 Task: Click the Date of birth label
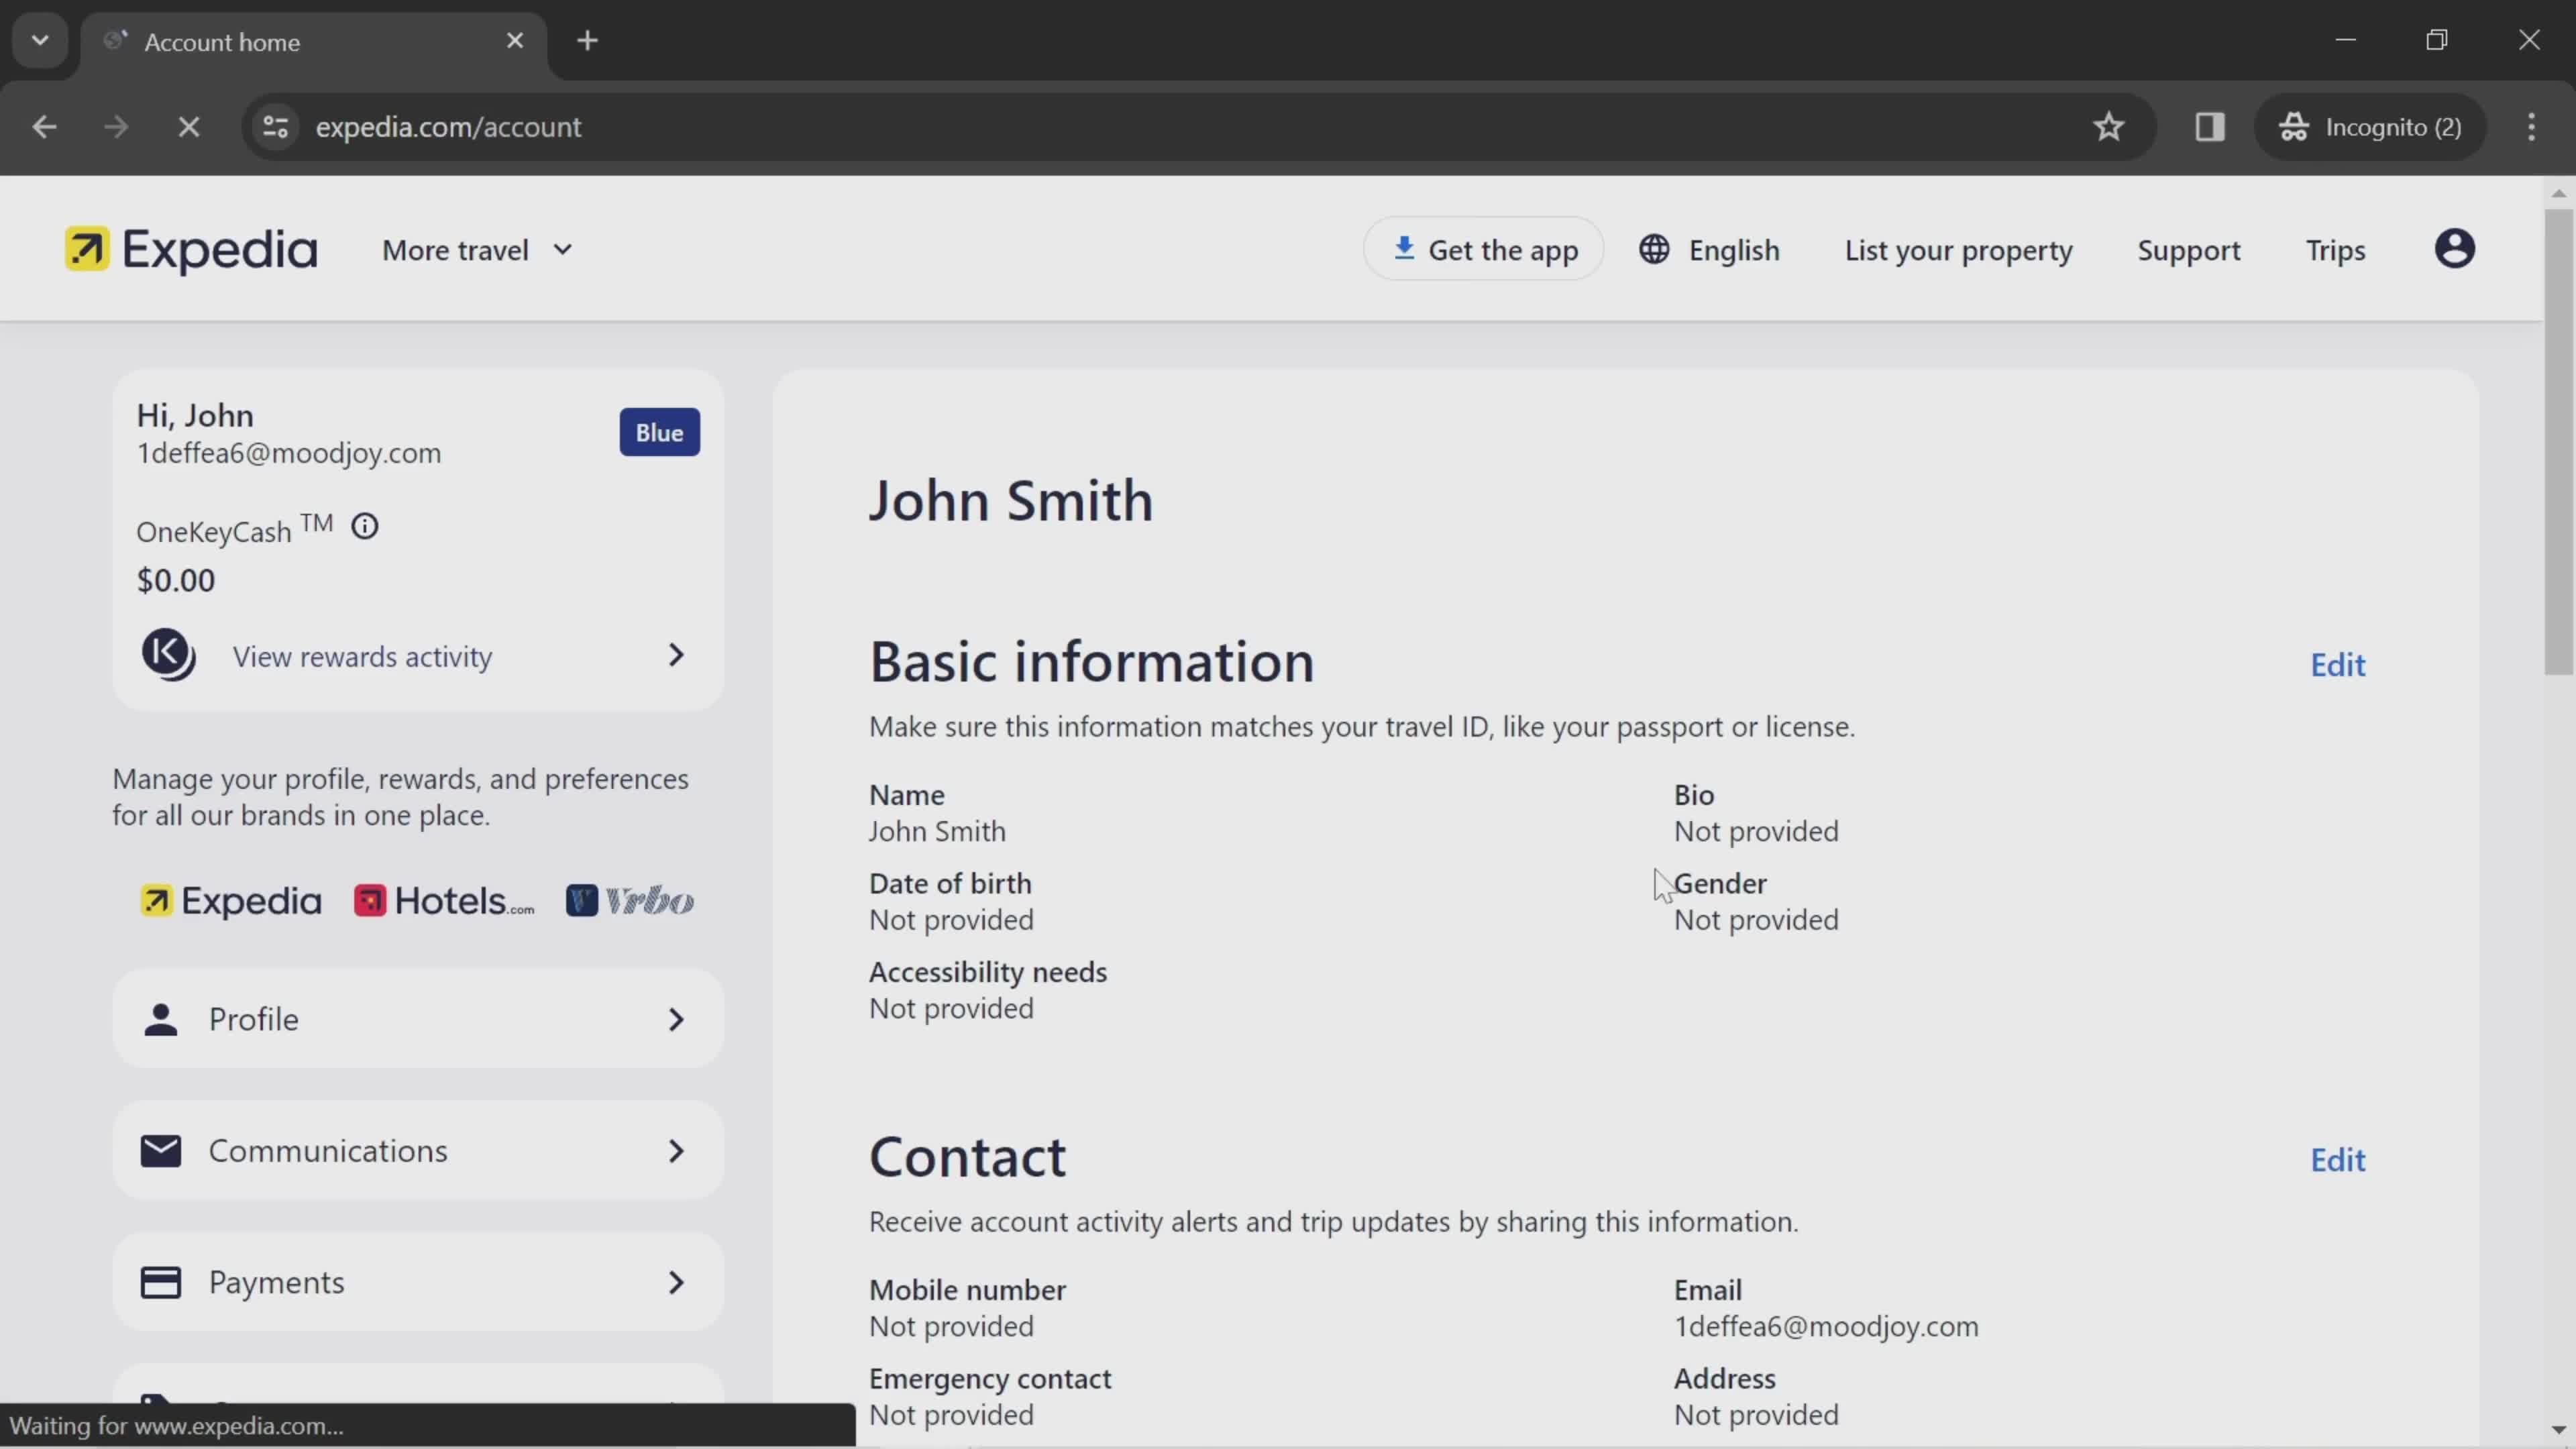[950, 883]
